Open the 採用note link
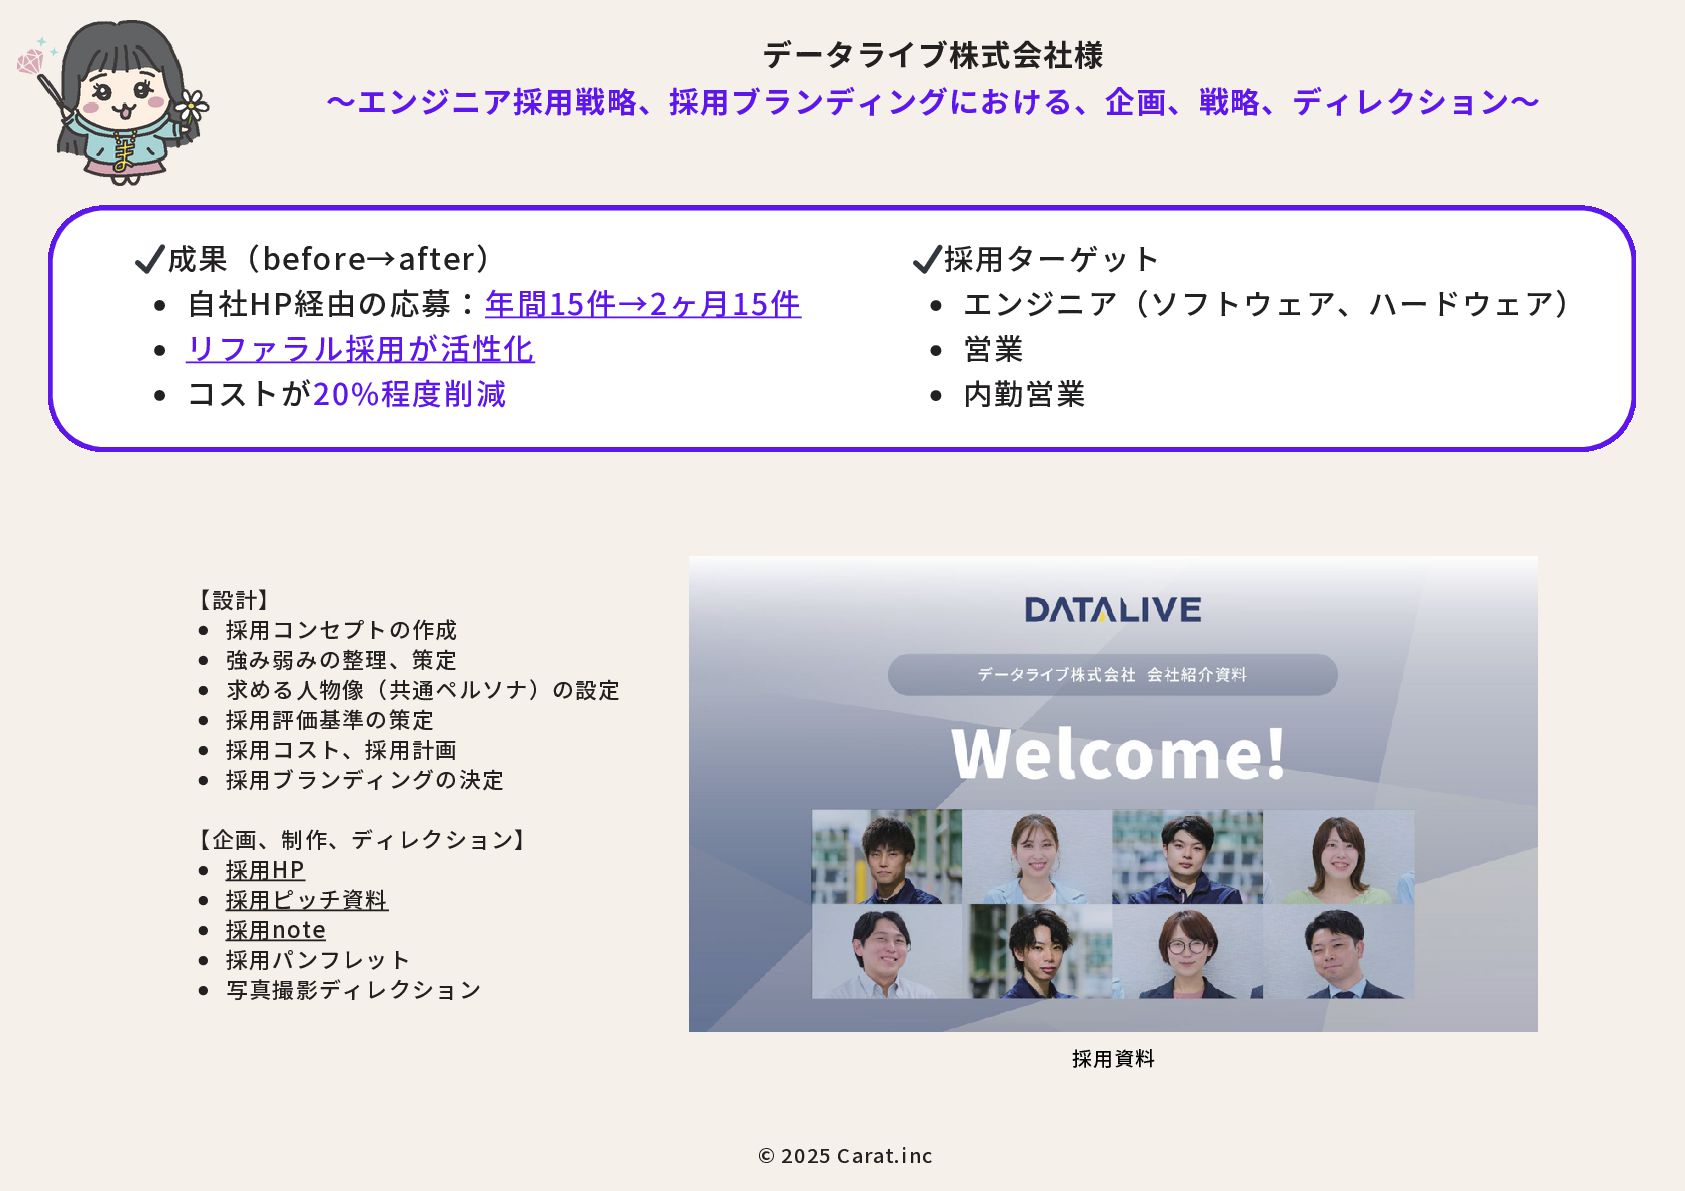 [276, 930]
